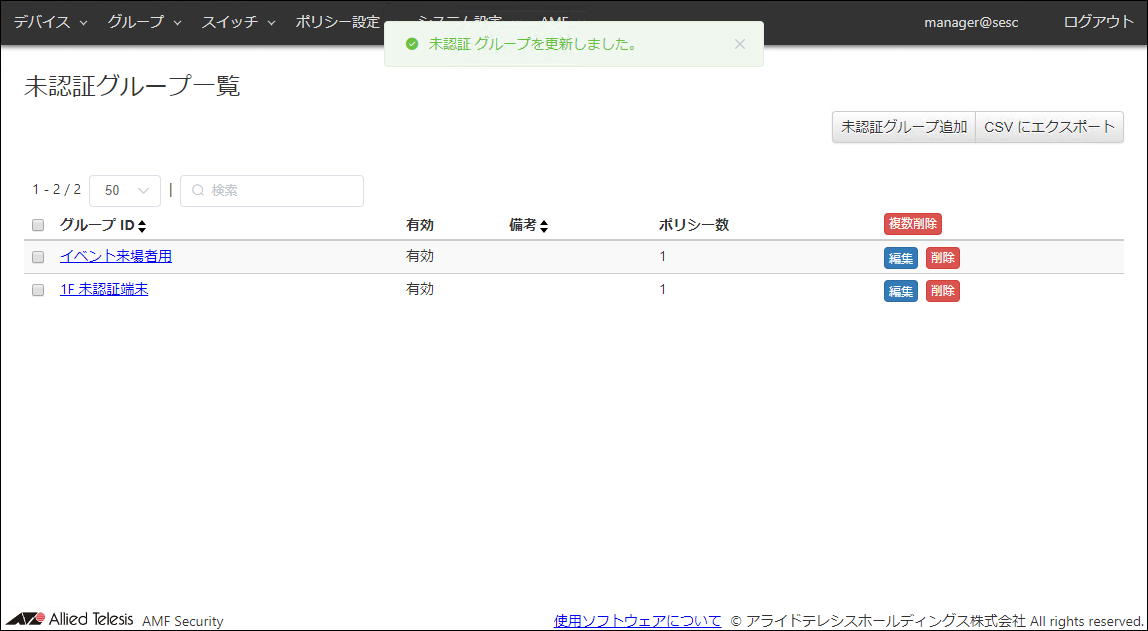Toggle the select-all checkbox in header
The width and height of the screenshot is (1148, 631).
[x=38, y=225]
